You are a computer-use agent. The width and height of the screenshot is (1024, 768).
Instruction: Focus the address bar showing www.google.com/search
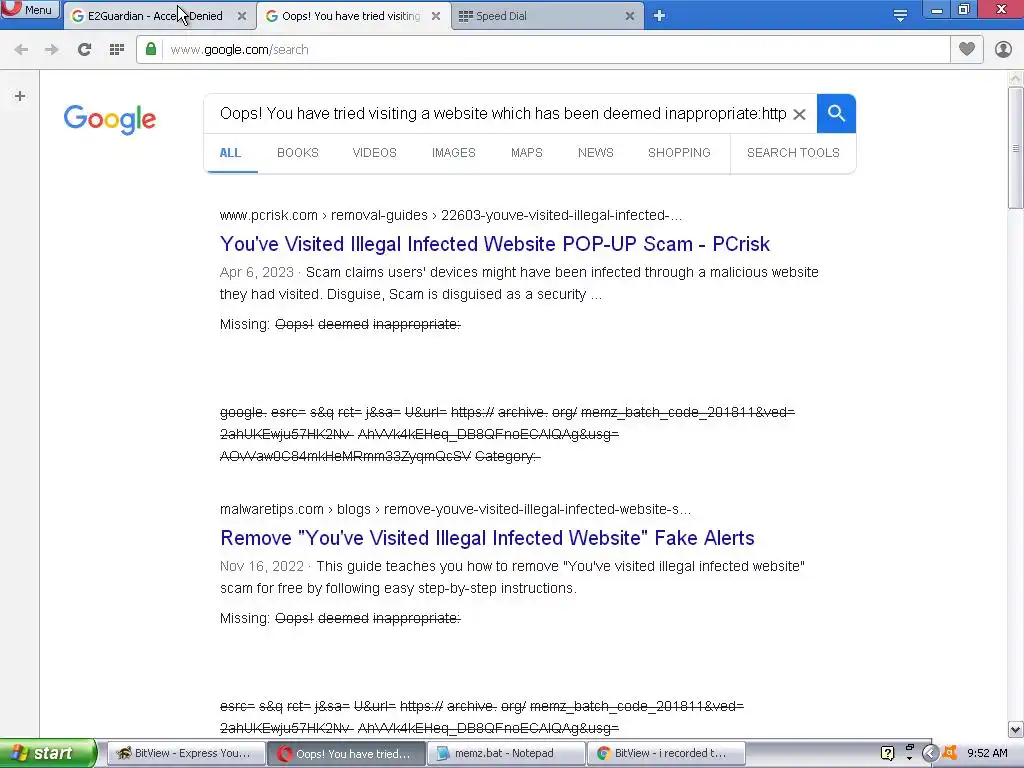tap(555, 50)
